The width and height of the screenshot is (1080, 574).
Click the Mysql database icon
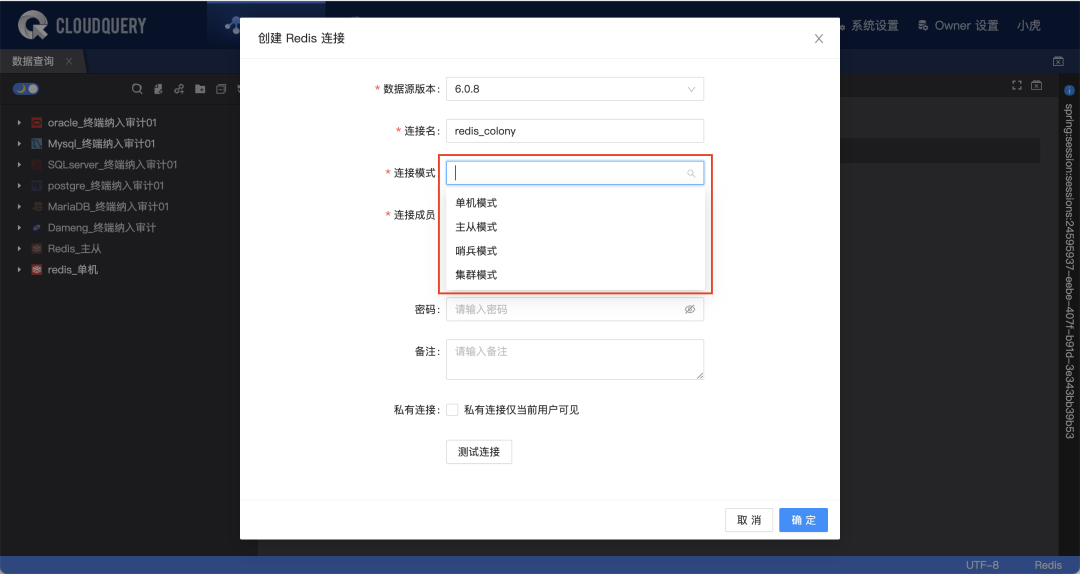point(37,144)
